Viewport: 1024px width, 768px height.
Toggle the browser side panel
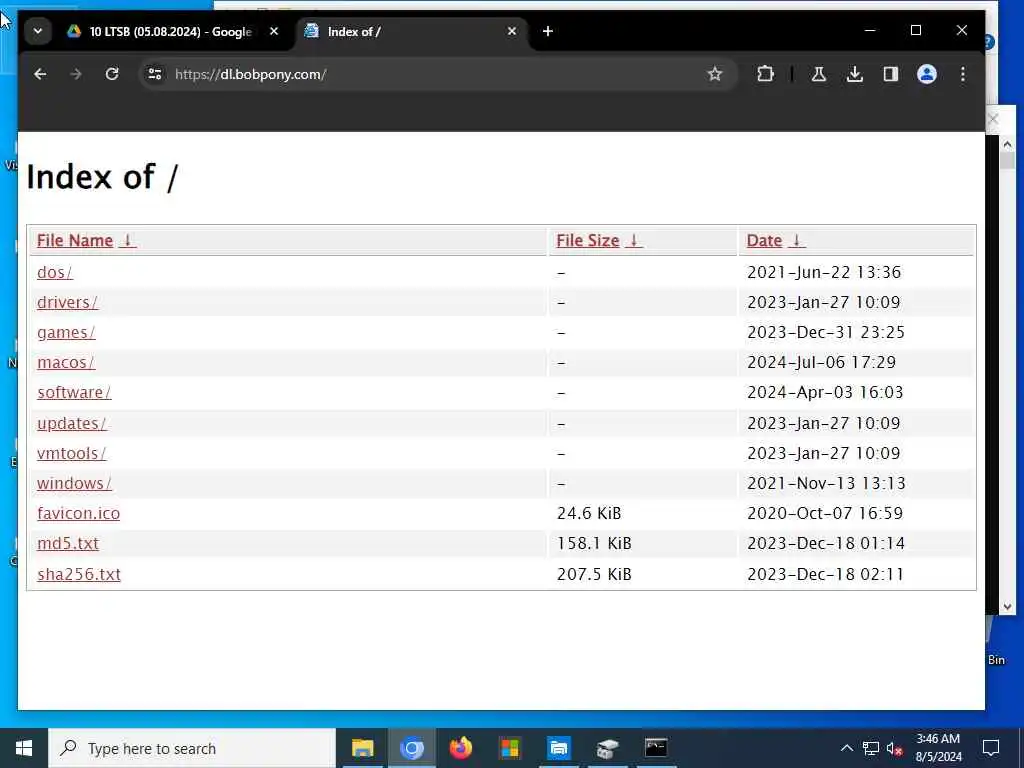coord(891,74)
